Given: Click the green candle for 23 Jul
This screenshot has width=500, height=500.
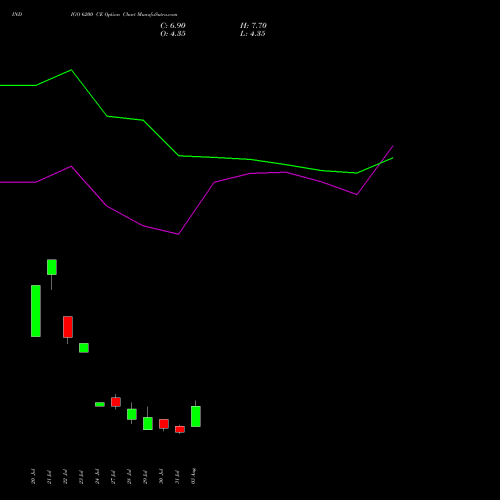Looking at the screenshot, I should coord(84,348).
